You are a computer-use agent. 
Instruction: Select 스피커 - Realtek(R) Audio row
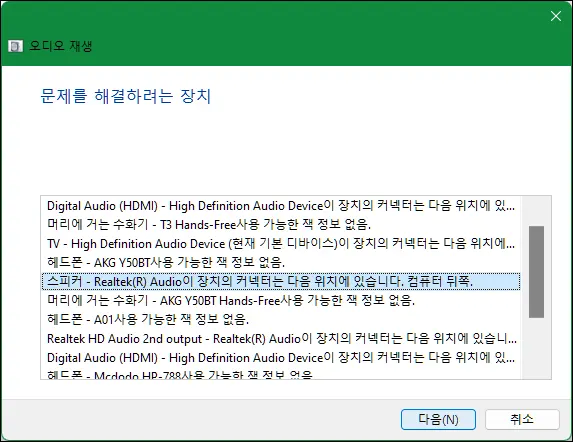281,282
